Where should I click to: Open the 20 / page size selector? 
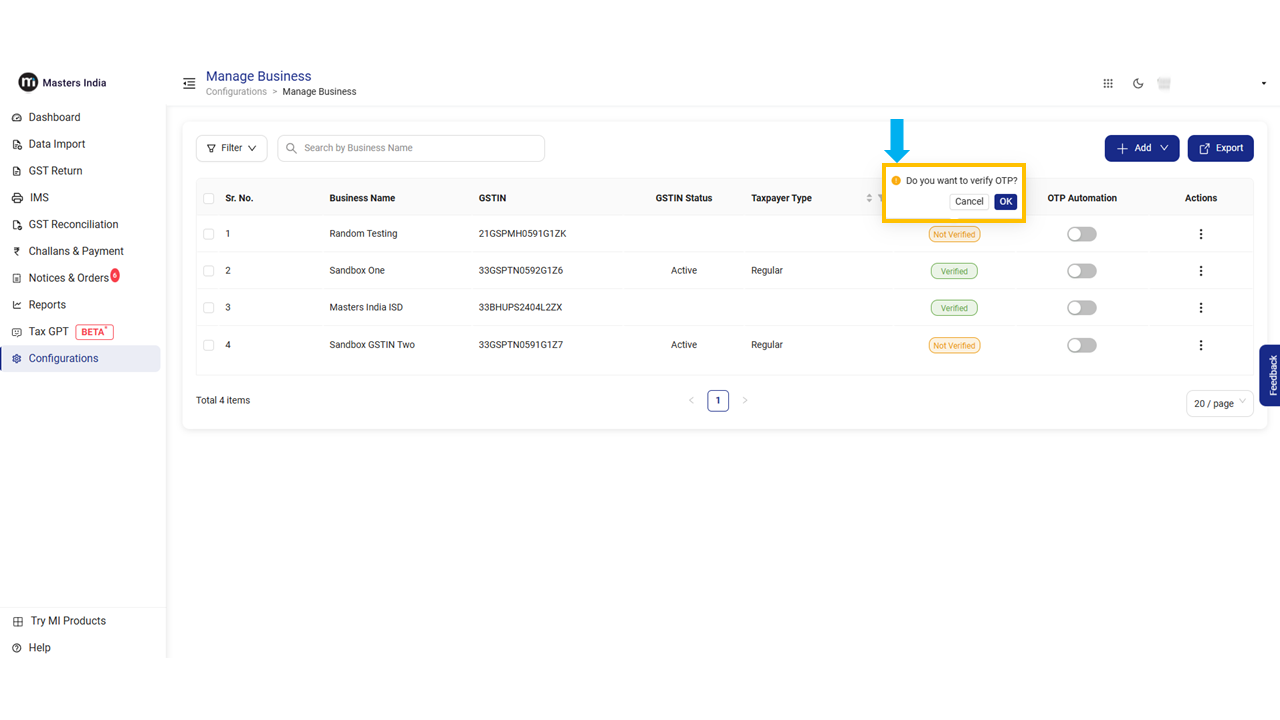click(x=1219, y=403)
